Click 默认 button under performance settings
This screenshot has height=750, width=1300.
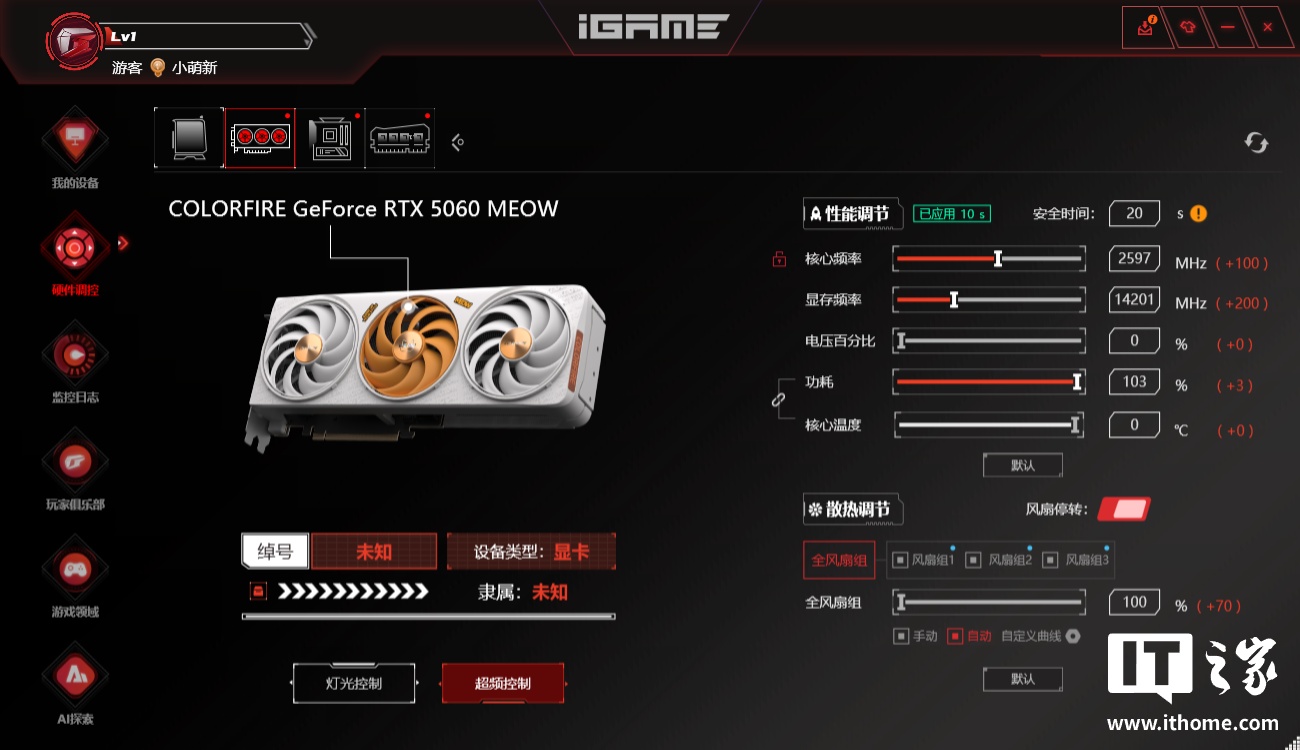(x=1022, y=465)
